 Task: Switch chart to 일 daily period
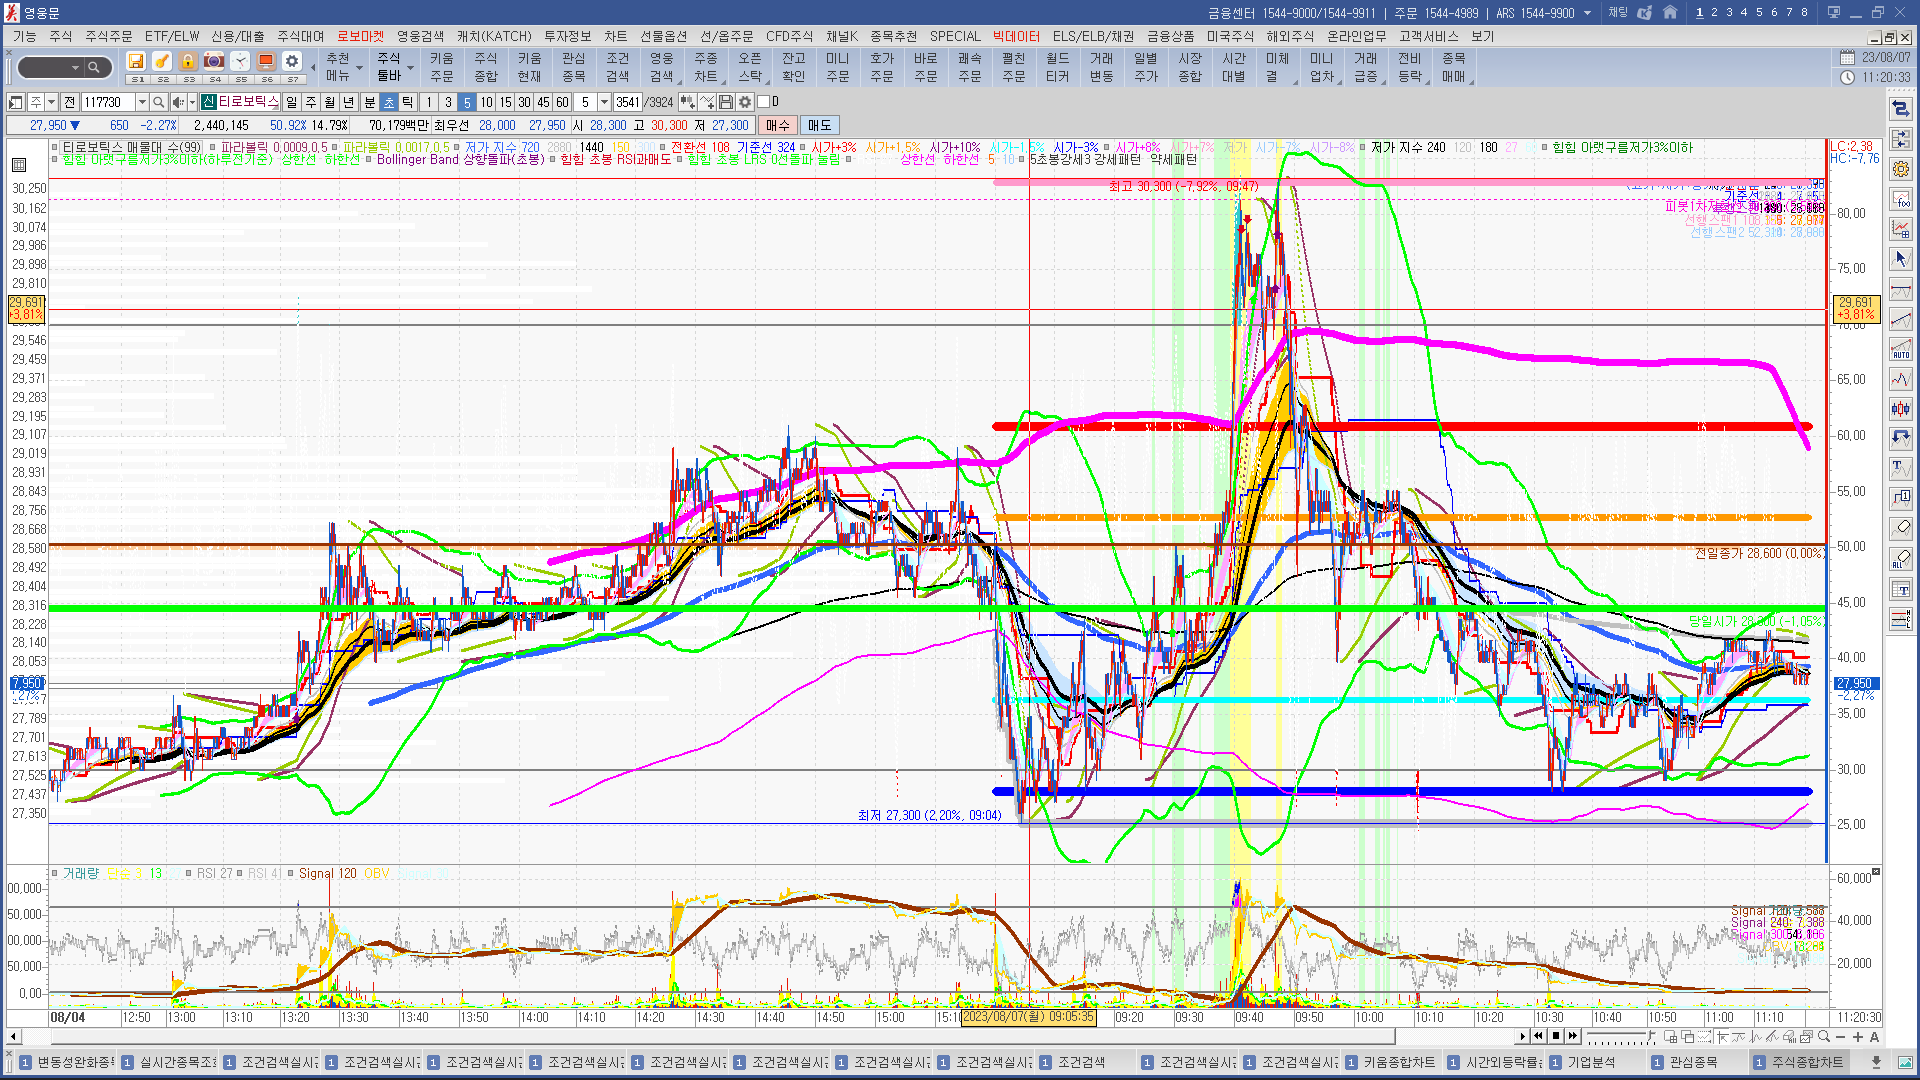[x=291, y=102]
